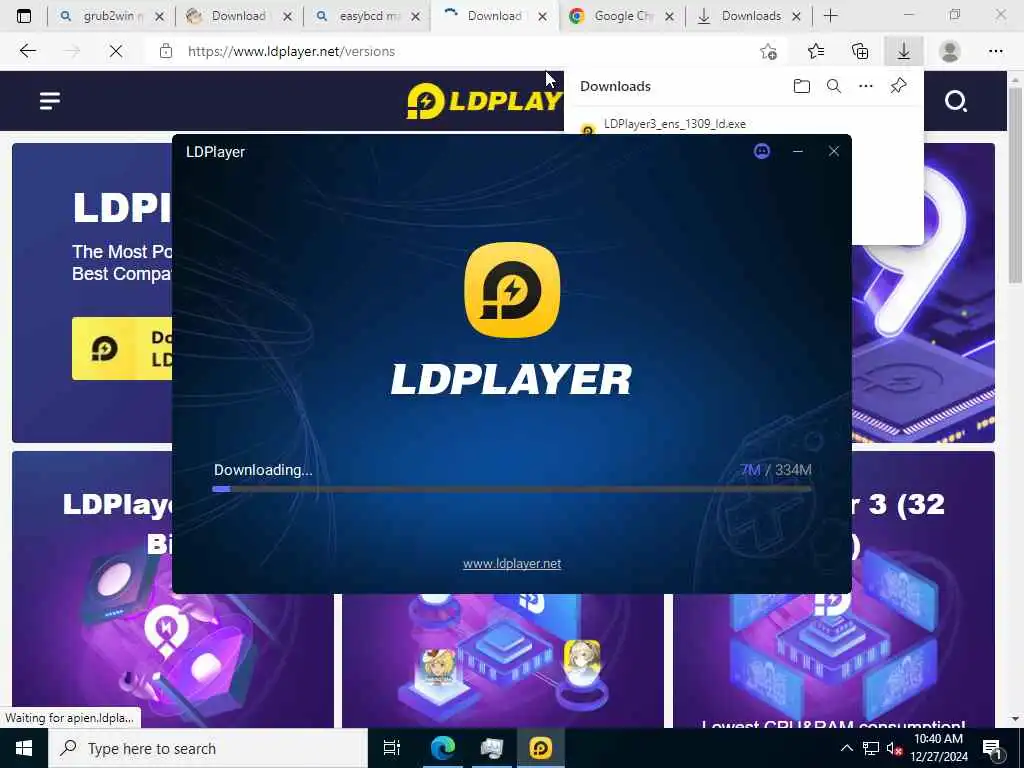Open the taskbar clock and date
The image size is (1024, 768).
[938, 748]
